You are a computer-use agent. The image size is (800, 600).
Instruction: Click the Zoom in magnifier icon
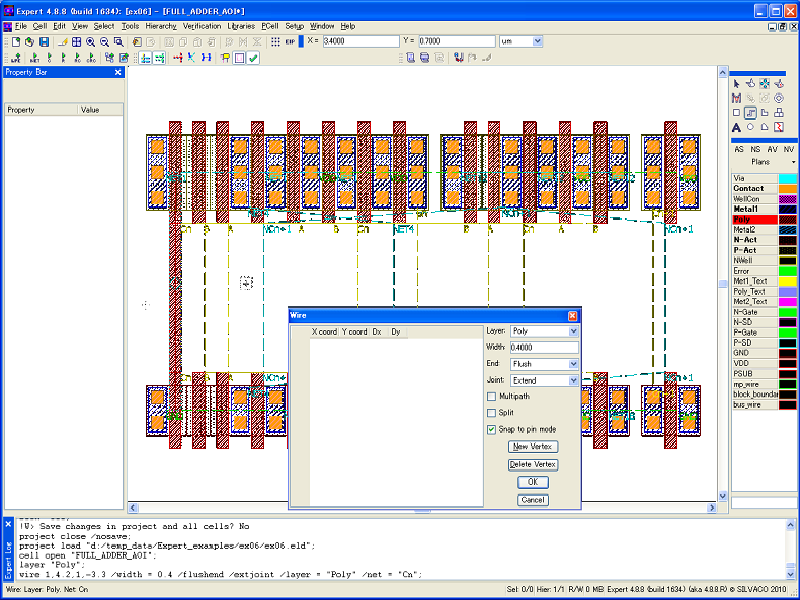click(x=91, y=42)
